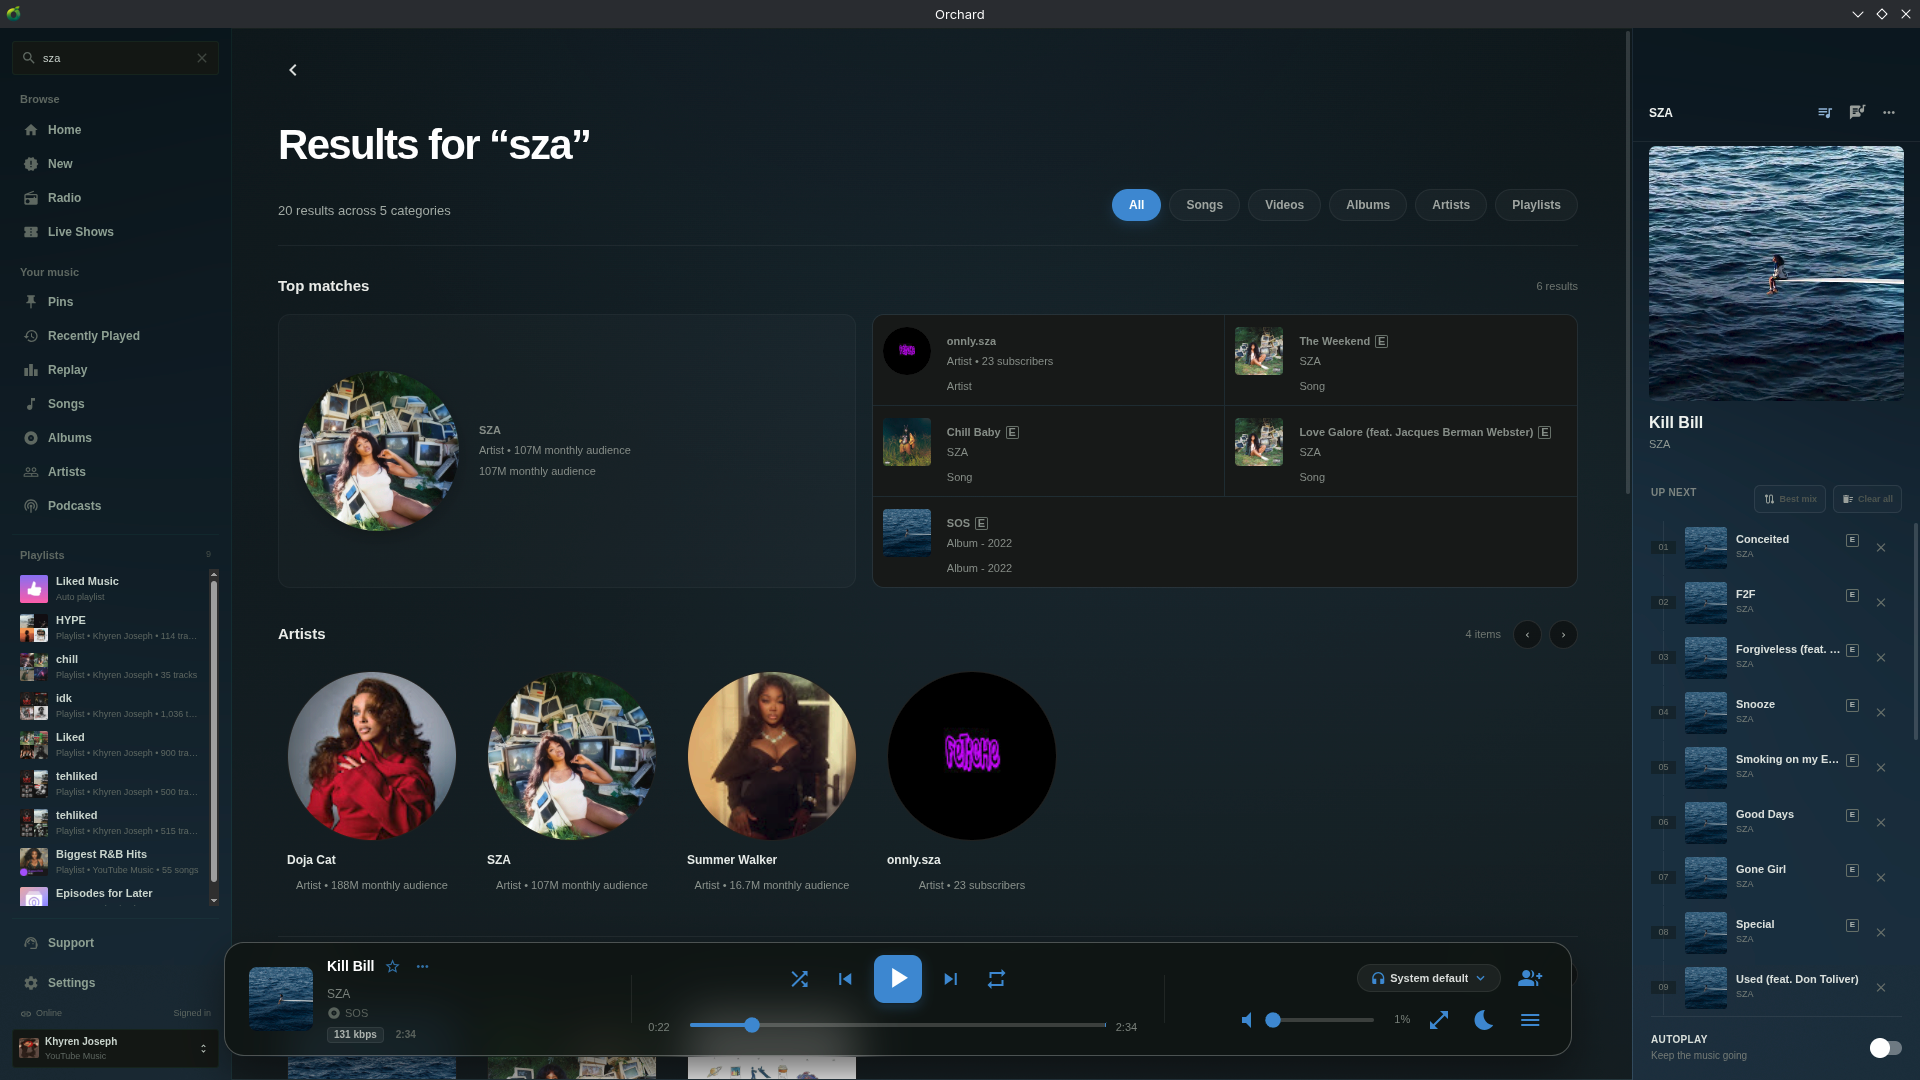Open Pins in Your music
The image size is (1920, 1080).
point(115,302)
